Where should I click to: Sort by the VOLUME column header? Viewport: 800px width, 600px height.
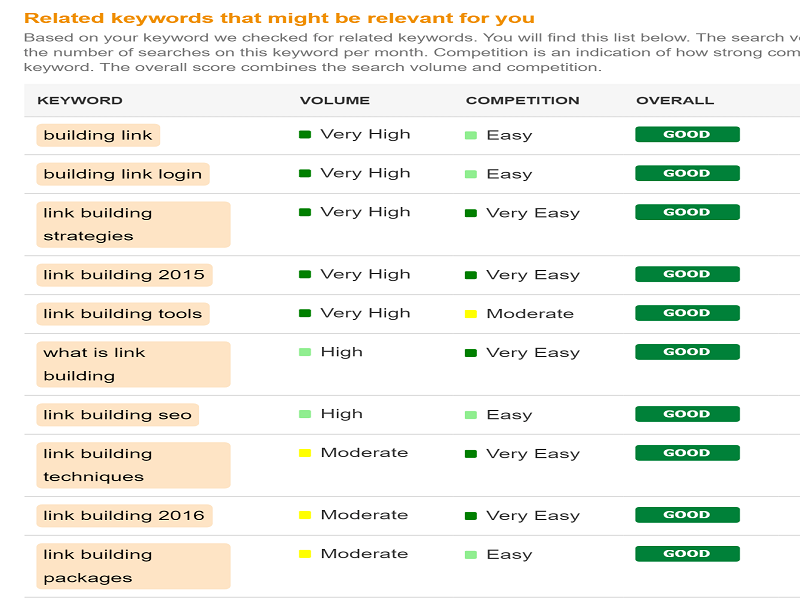coord(335,101)
